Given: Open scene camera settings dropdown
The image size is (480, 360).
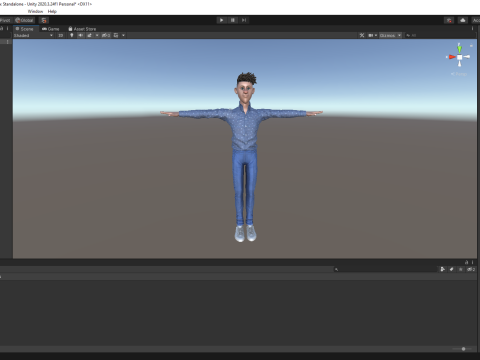Looking at the screenshot, I should coord(372,35).
